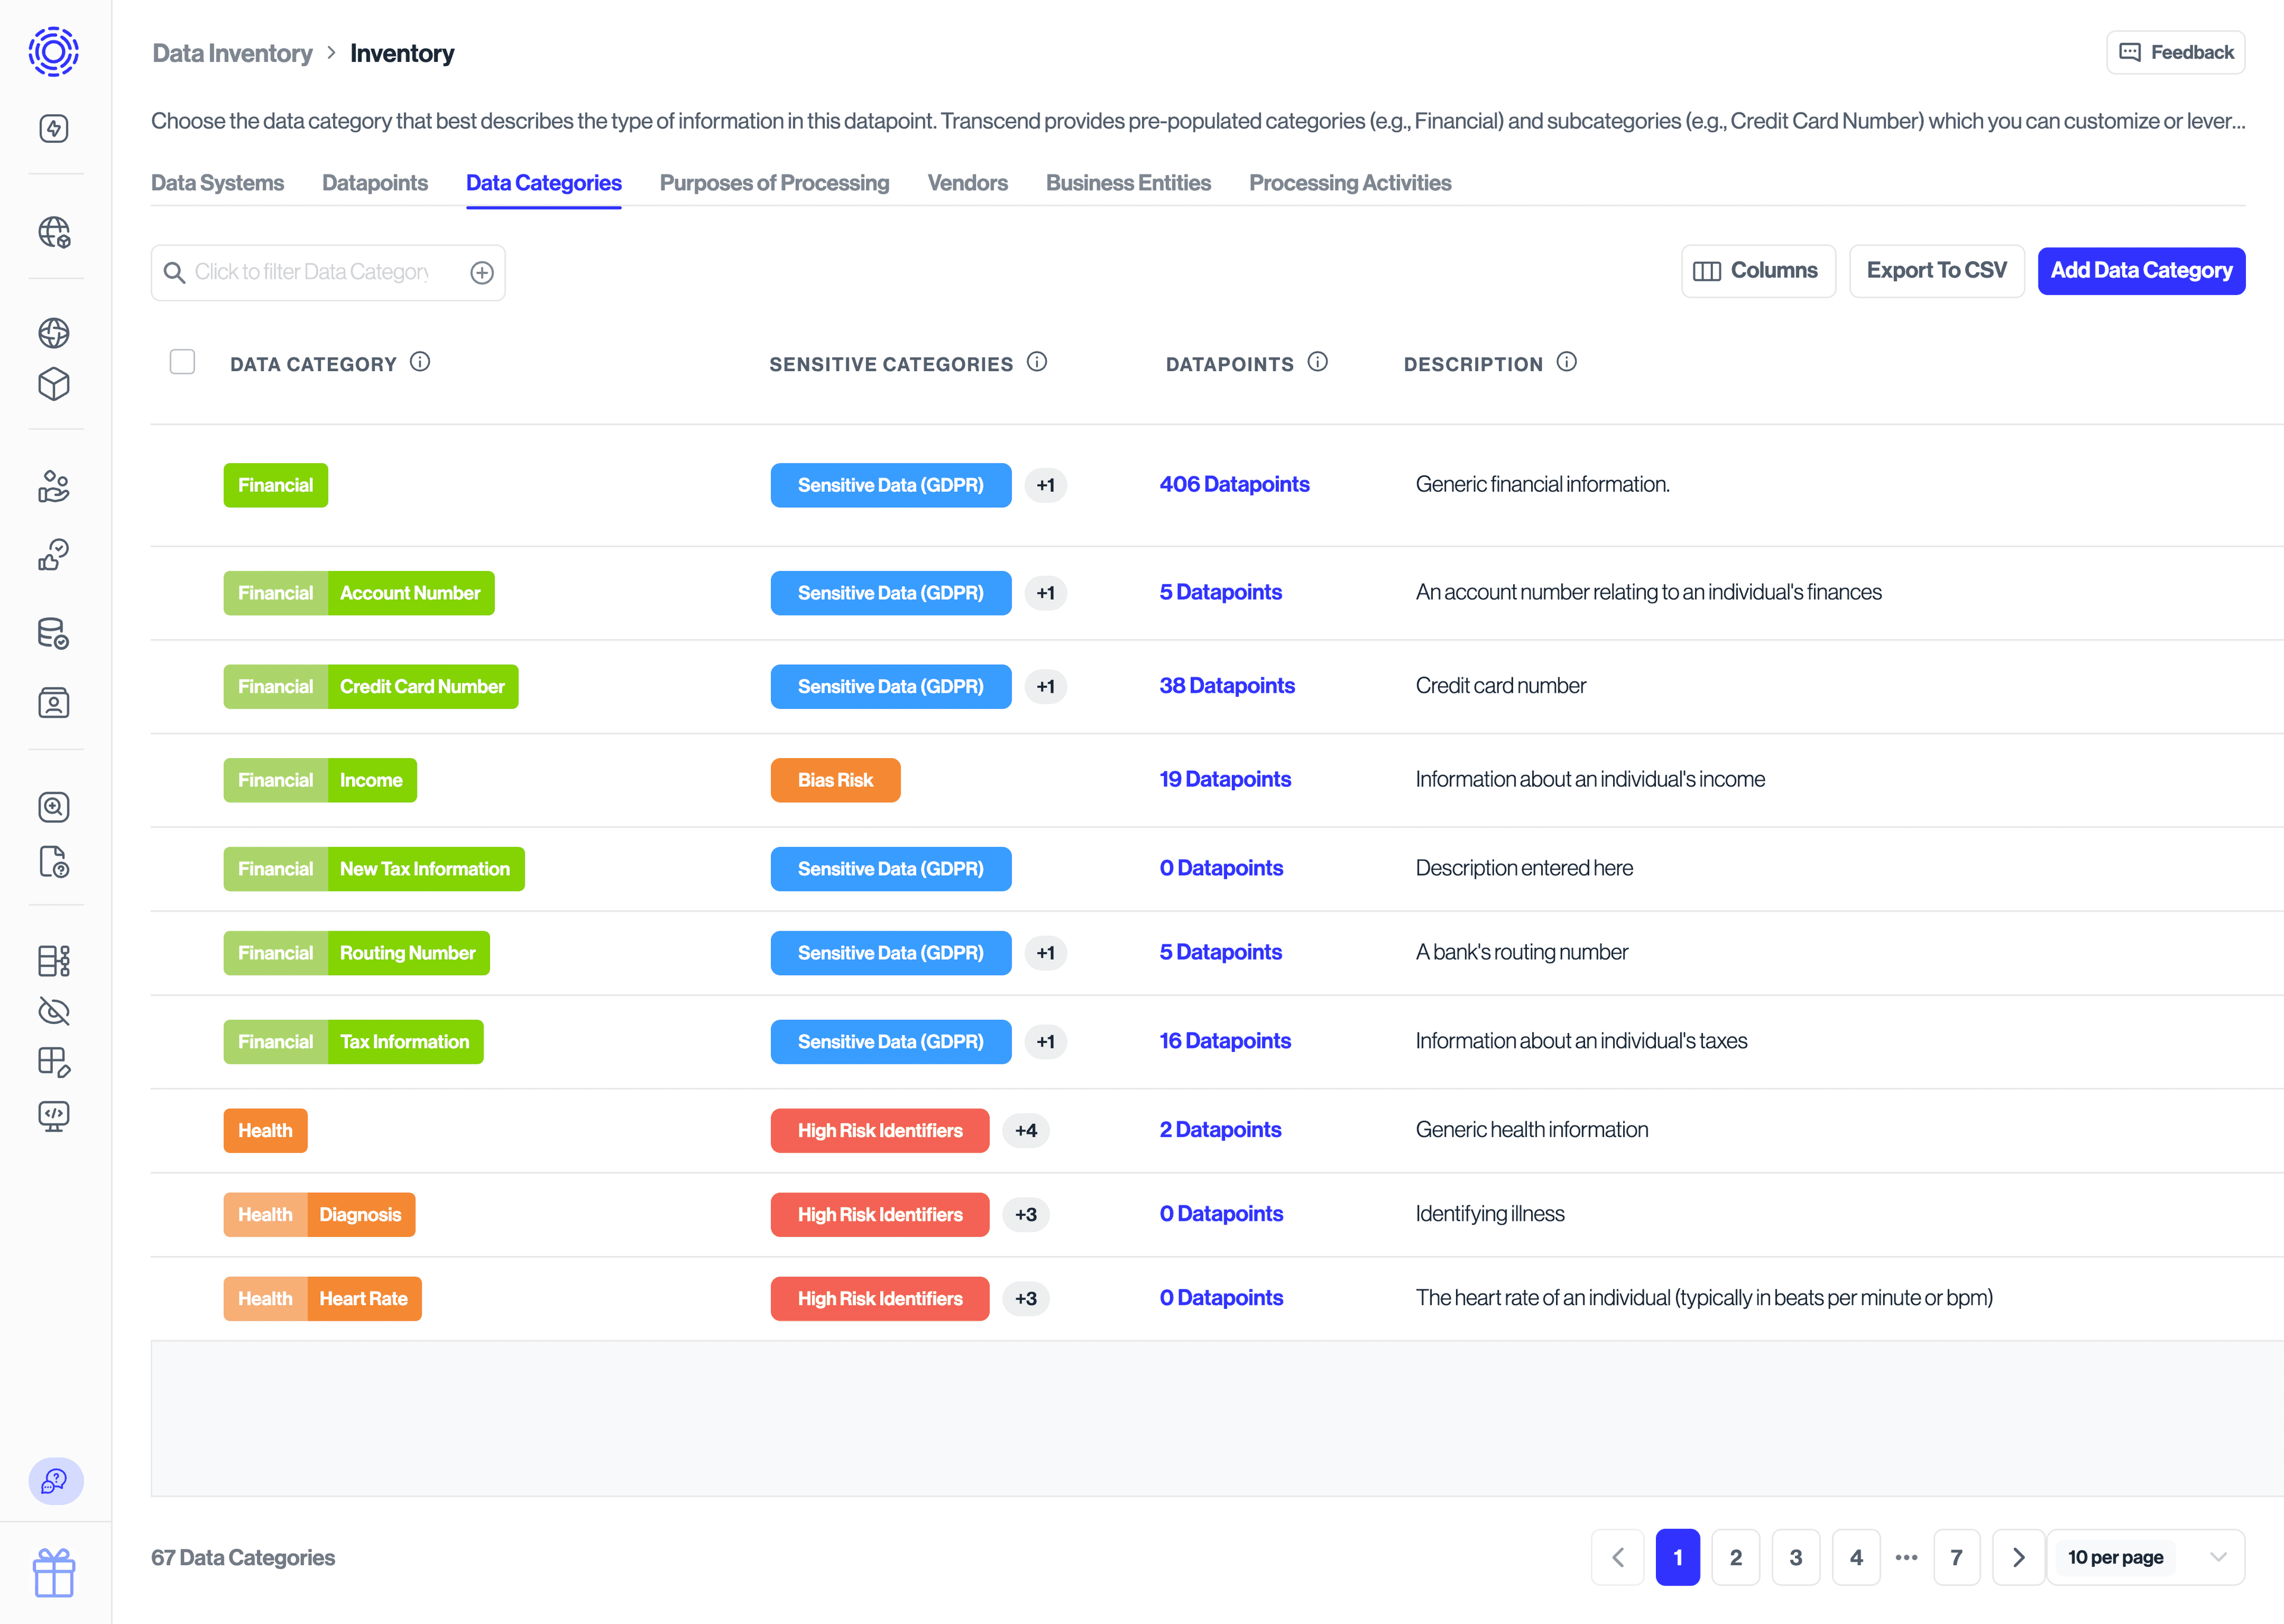Open the 406 Datapoints link for Financial
This screenshot has height=1624, width=2284.
(x=1235, y=484)
